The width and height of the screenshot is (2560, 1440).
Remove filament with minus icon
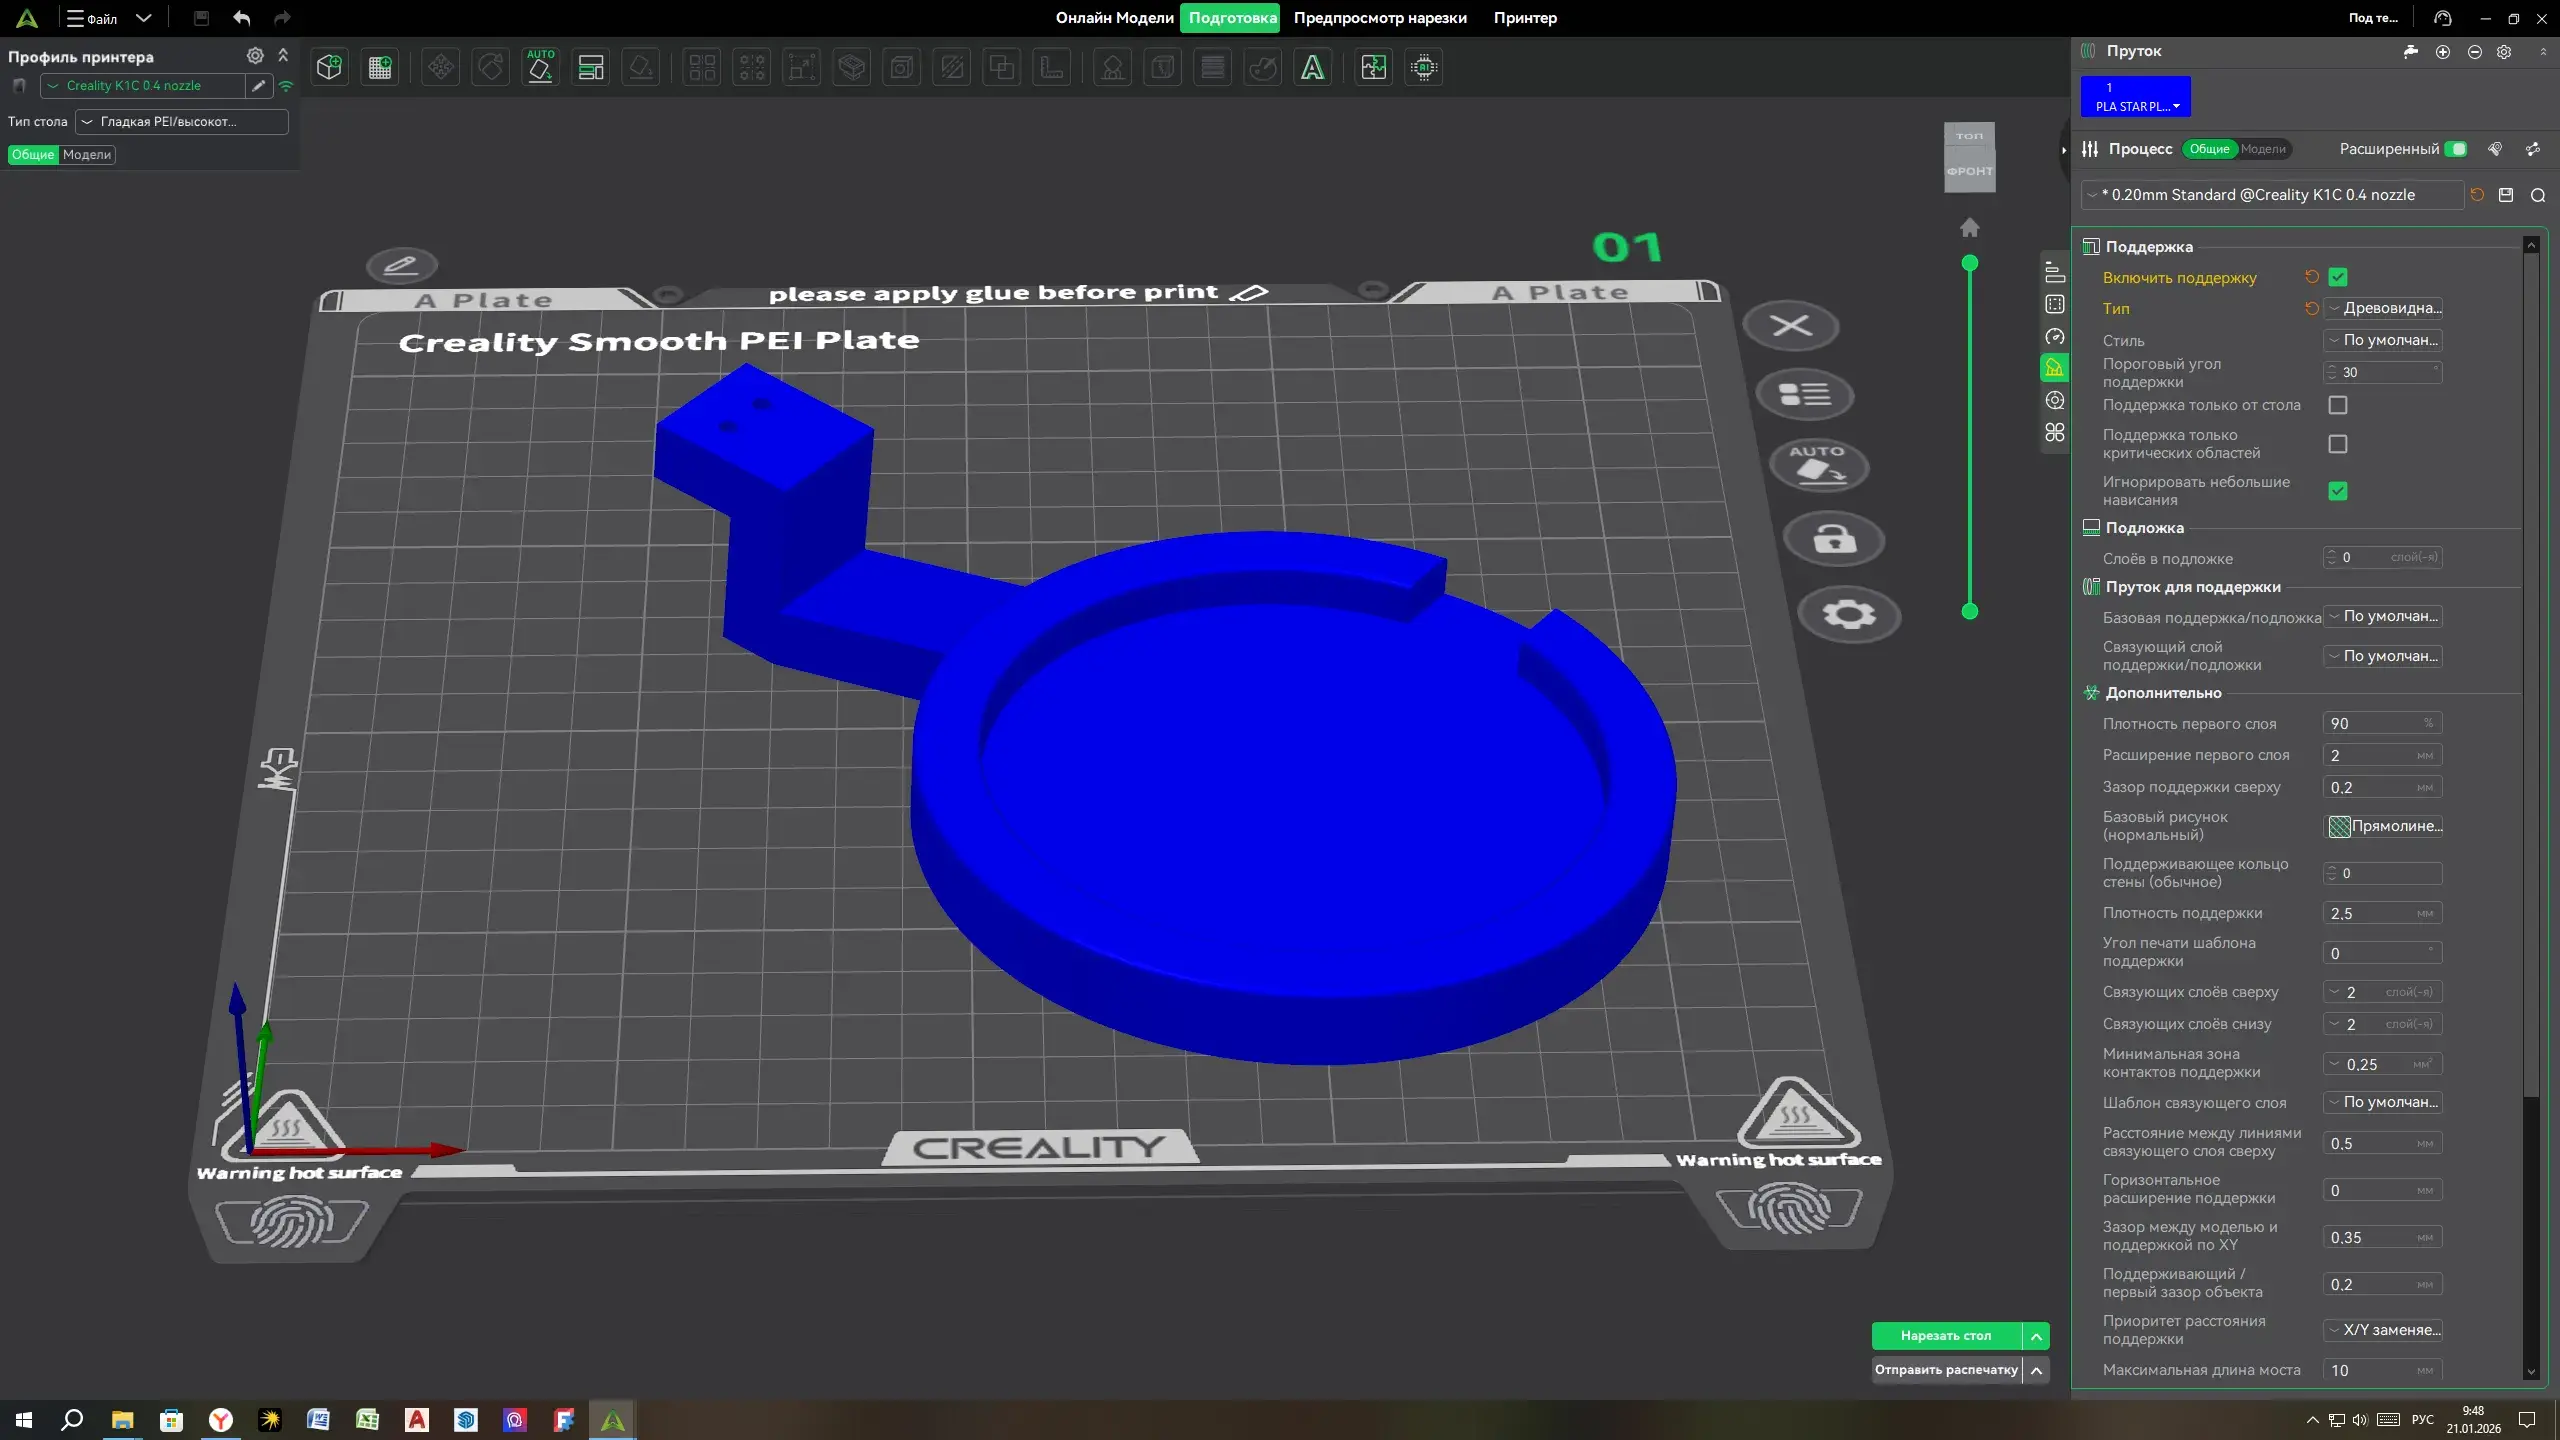[x=2474, y=52]
